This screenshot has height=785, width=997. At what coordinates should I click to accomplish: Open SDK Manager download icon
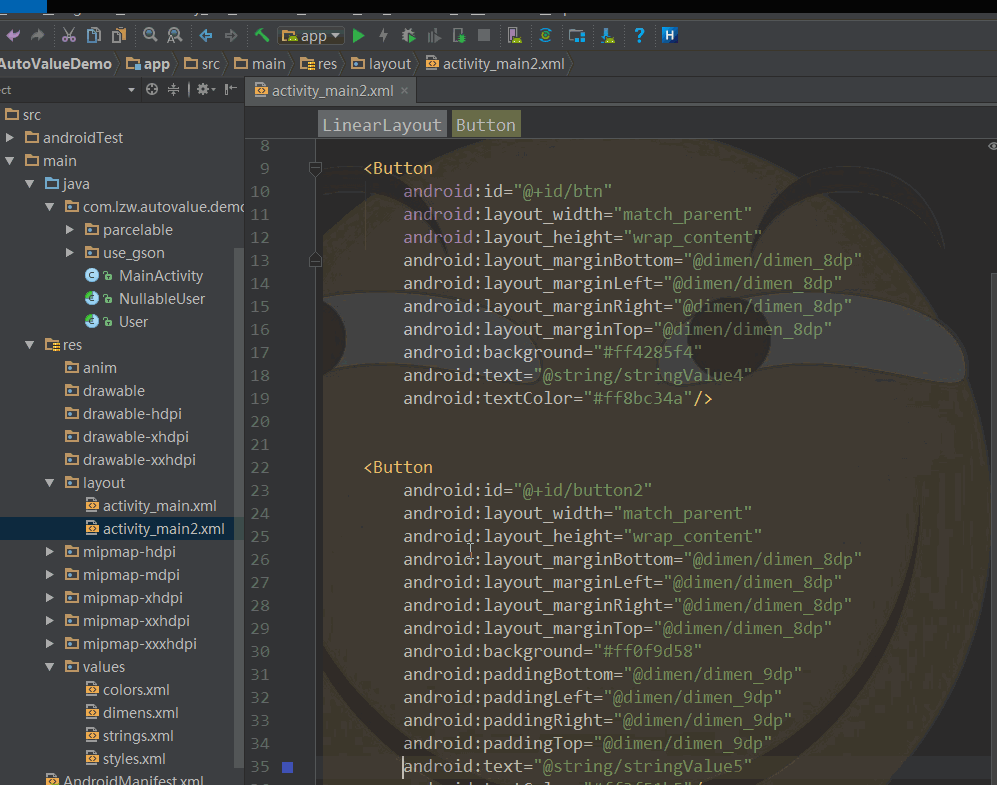607,36
